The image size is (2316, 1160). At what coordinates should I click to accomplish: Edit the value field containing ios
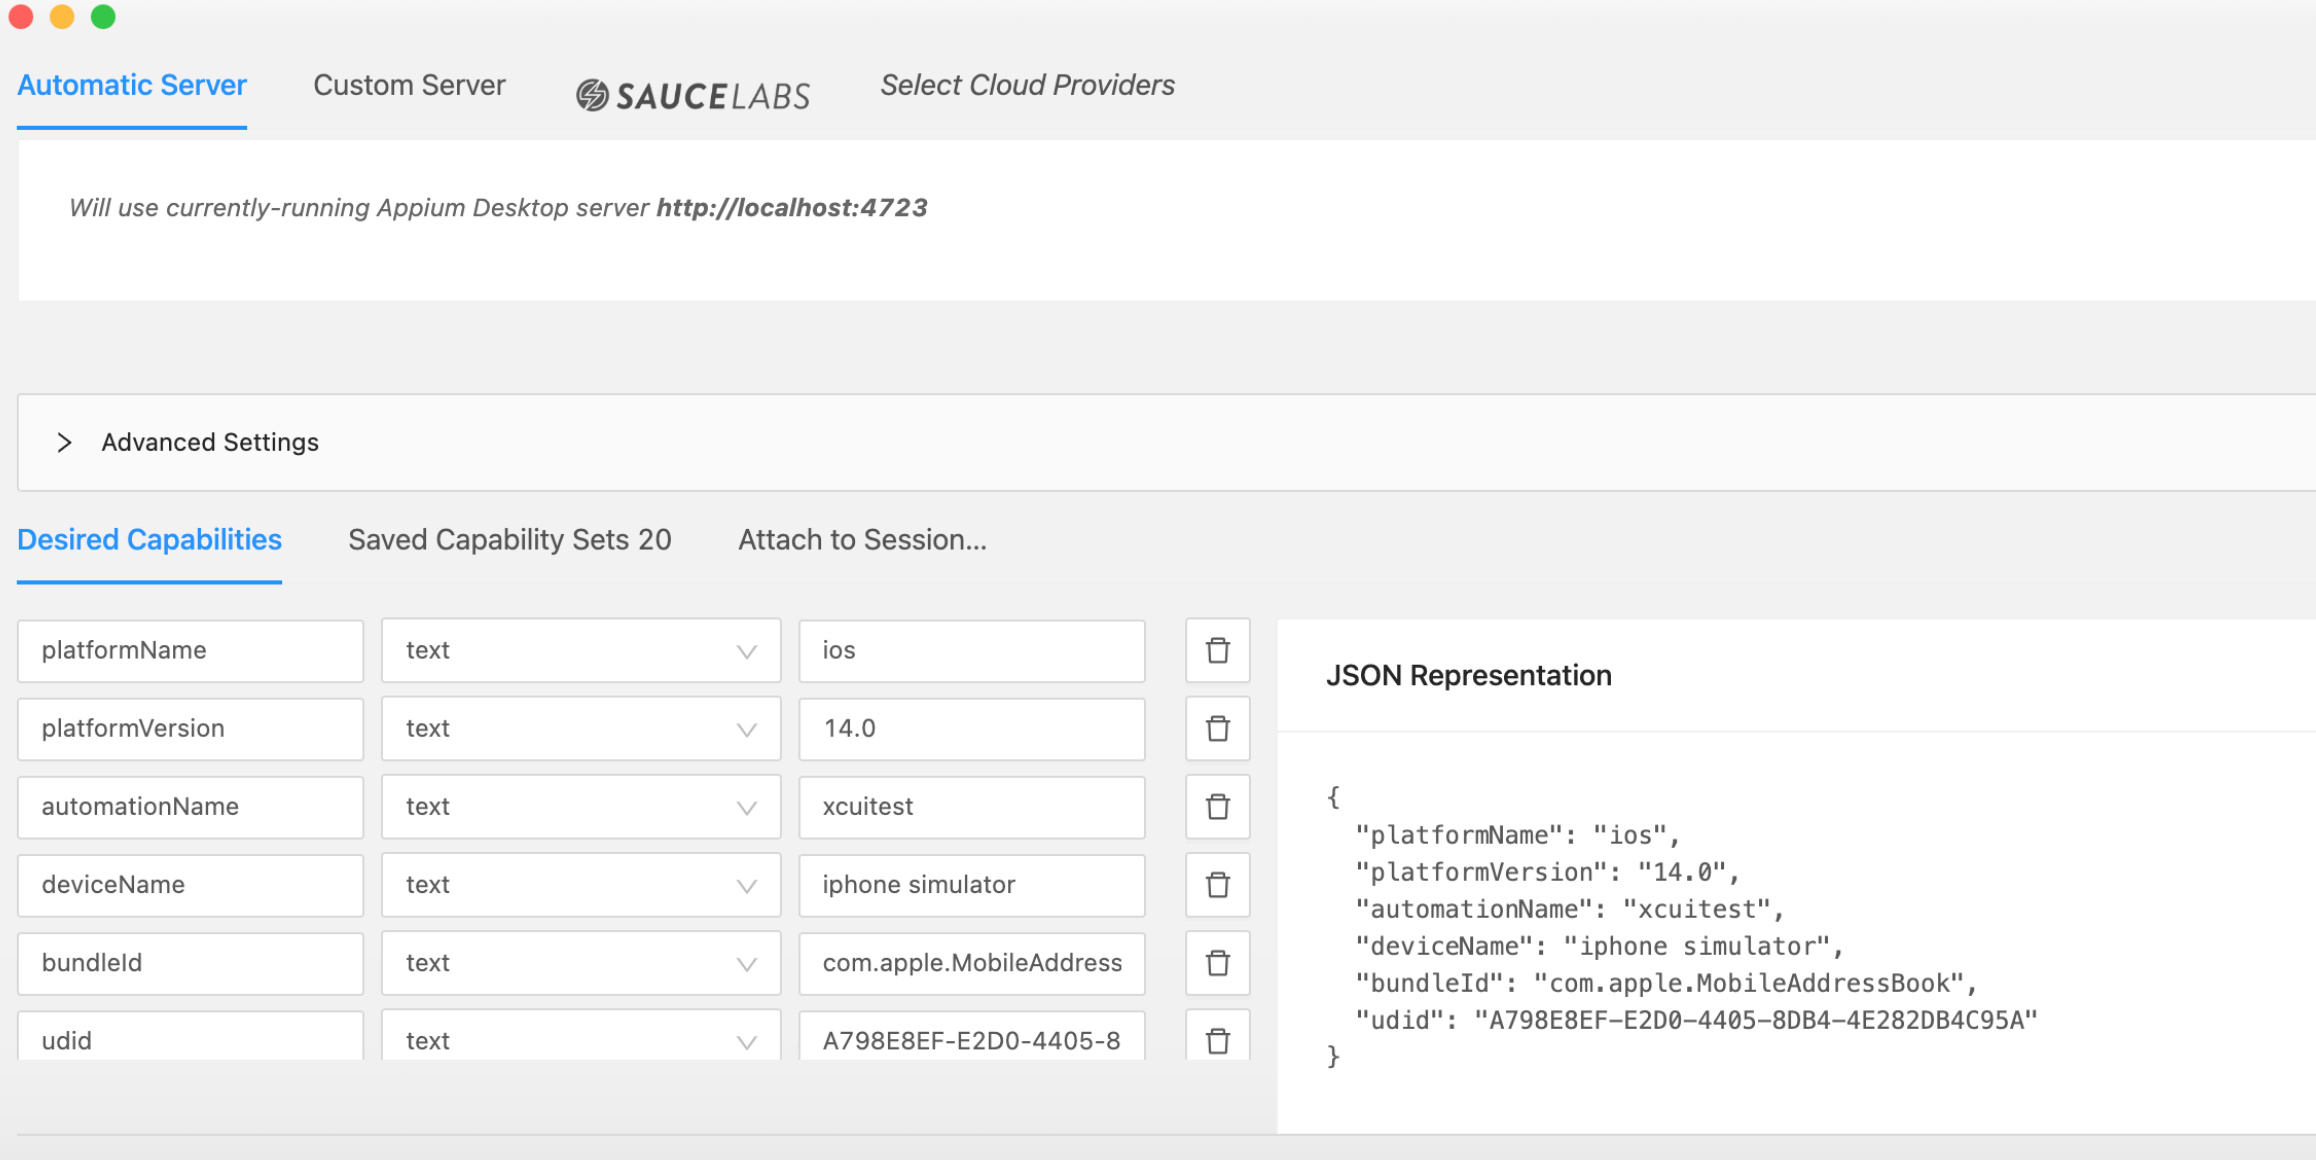point(972,650)
